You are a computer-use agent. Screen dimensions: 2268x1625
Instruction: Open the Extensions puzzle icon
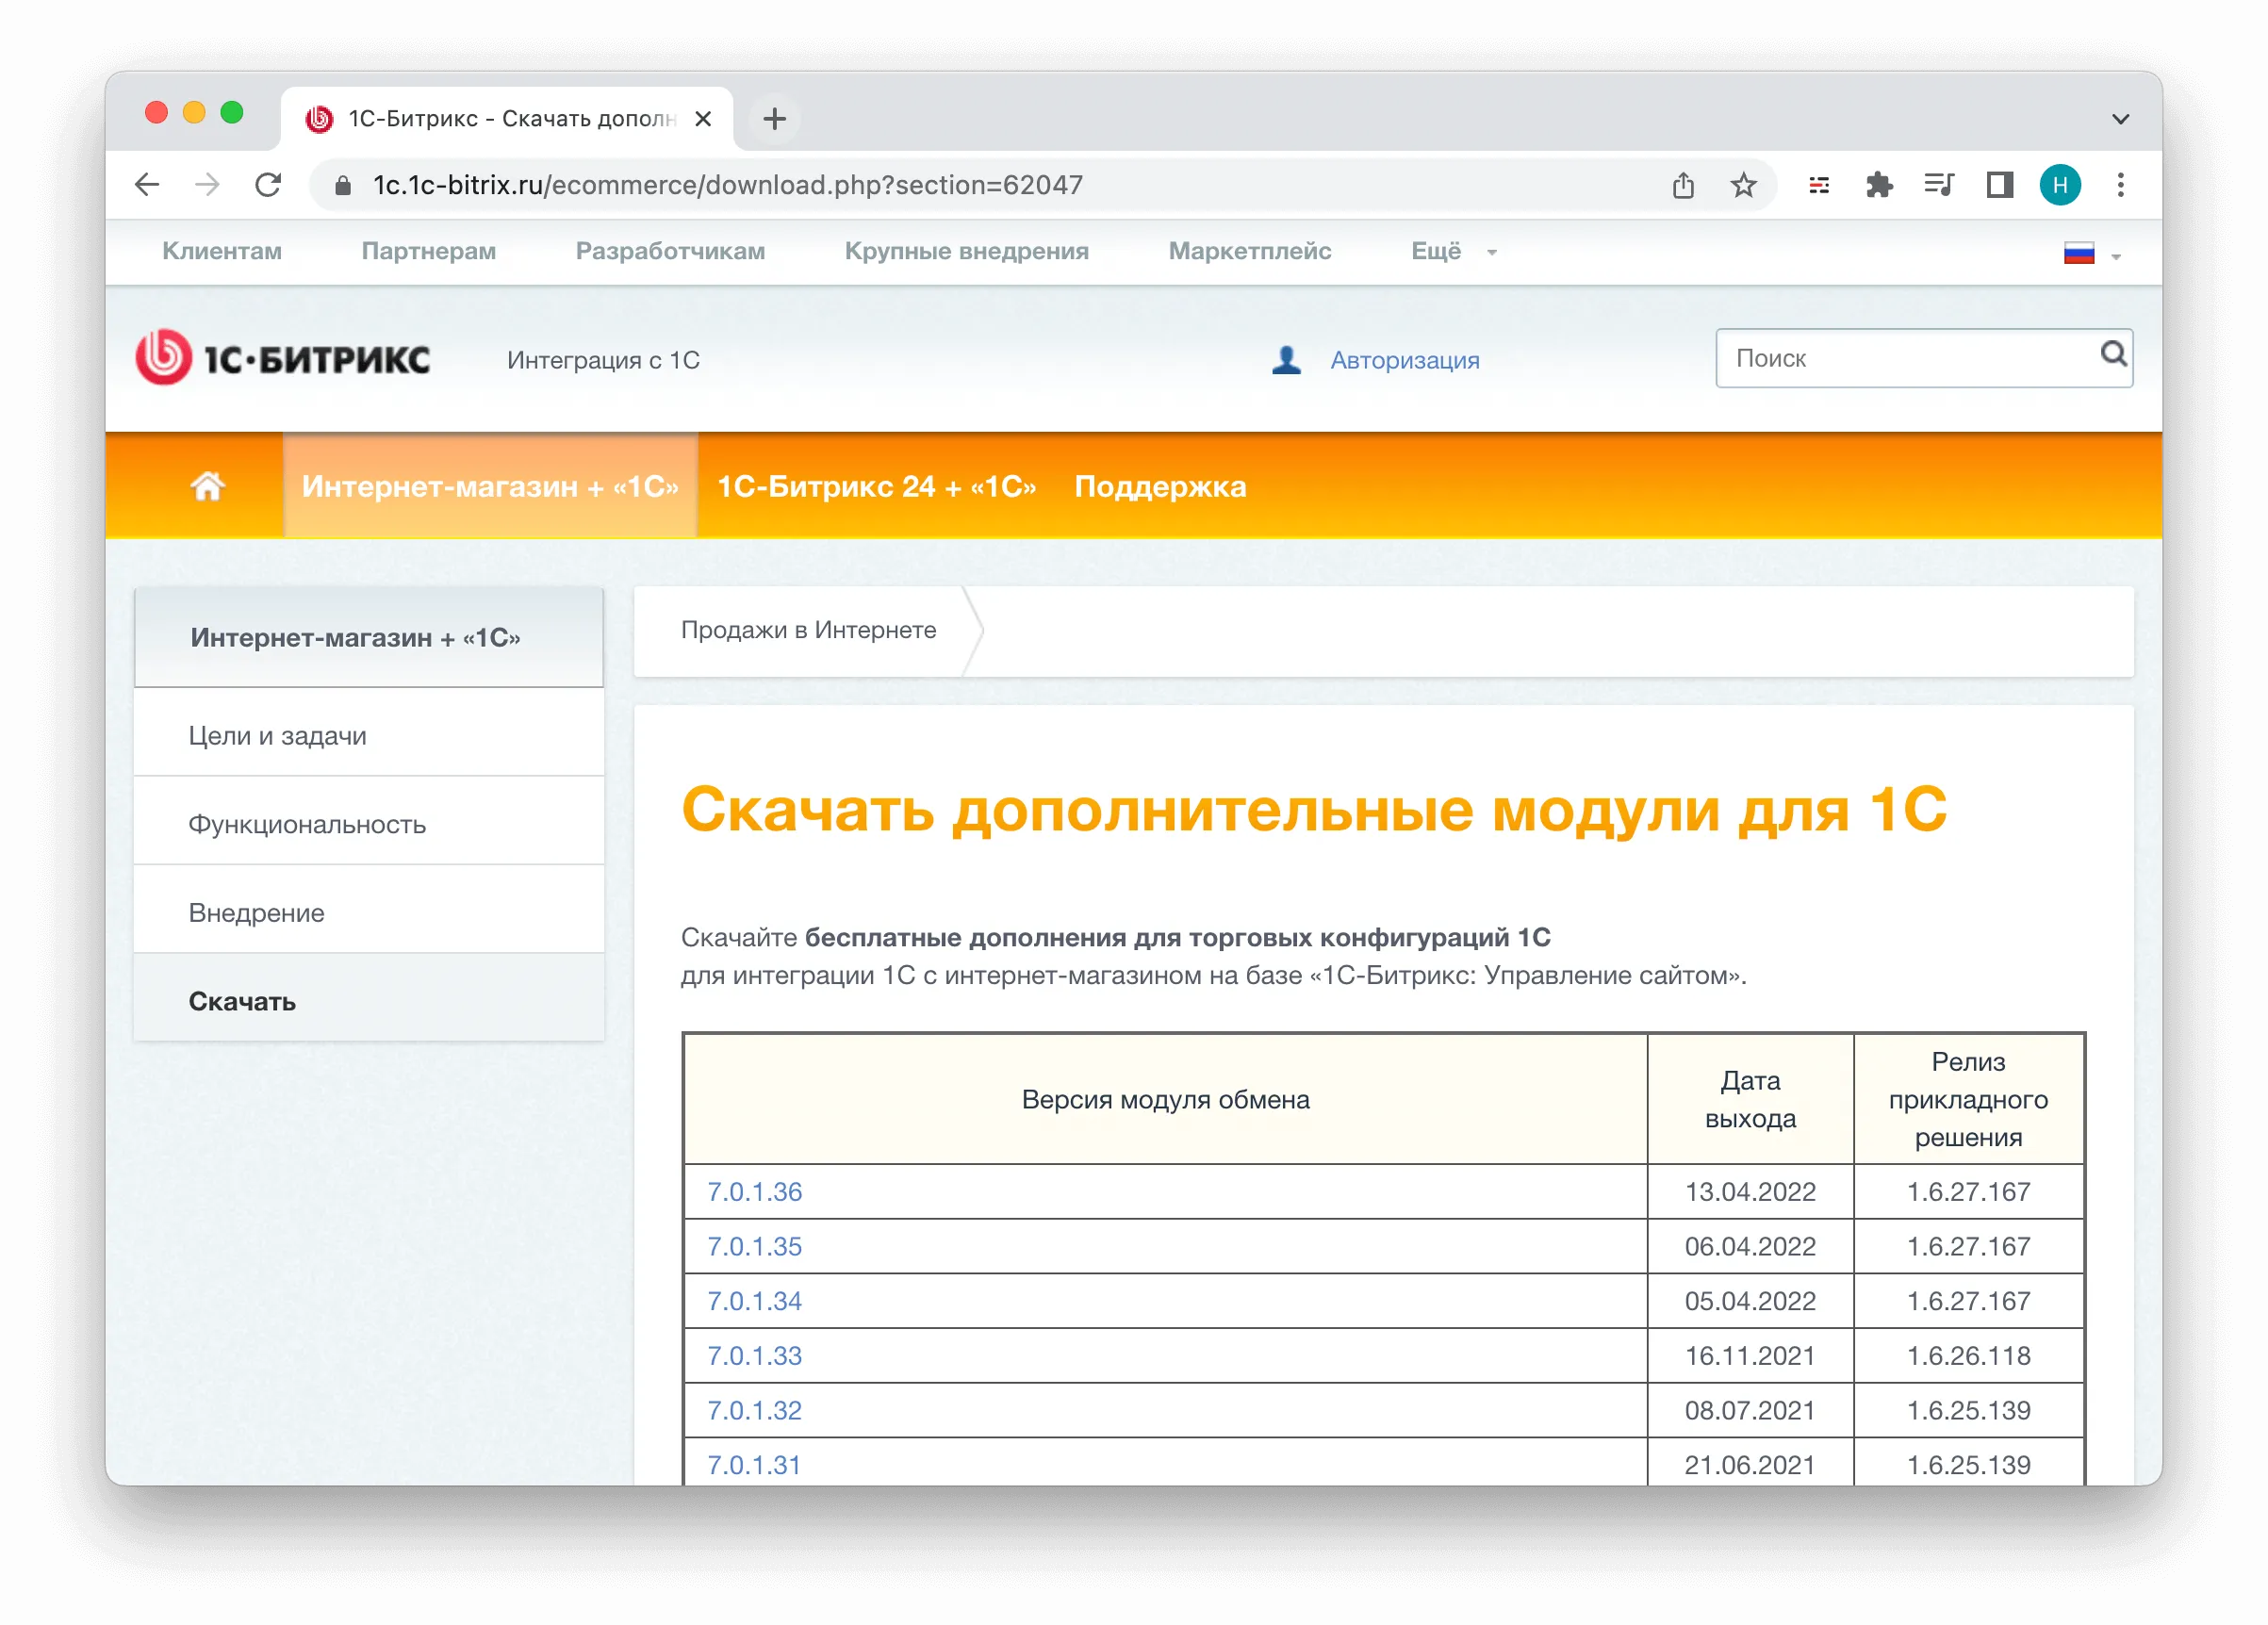1879,185
